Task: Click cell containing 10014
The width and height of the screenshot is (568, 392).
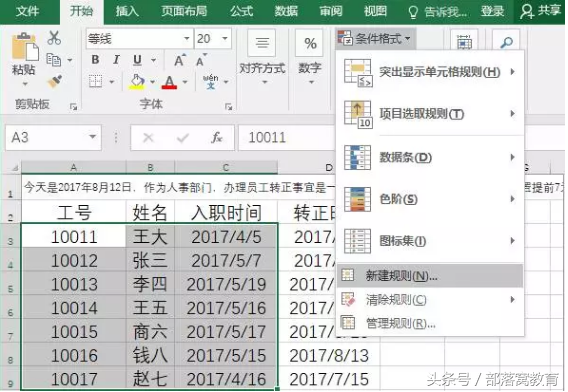Action: click(x=74, y=308)
